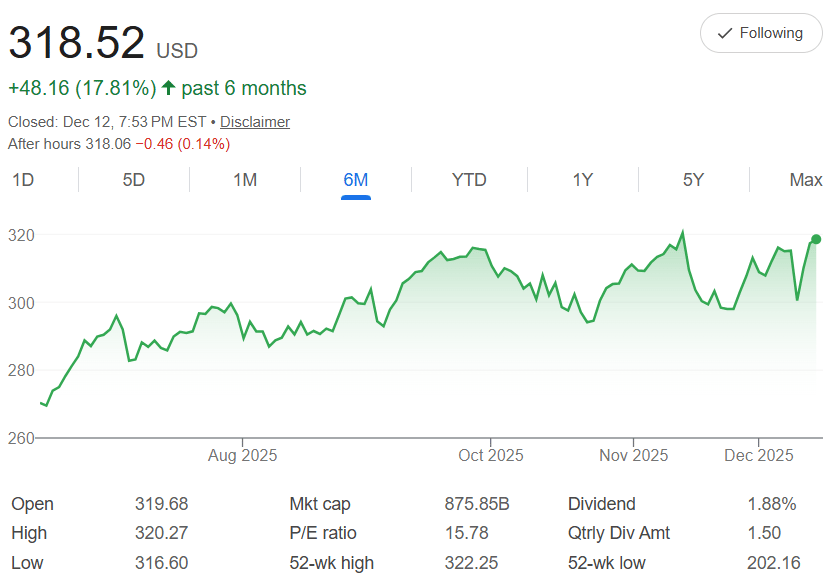Viewport: 839px width, 583px height.
Task: Click the active 6M range tab
Action: tap(356, 180)
